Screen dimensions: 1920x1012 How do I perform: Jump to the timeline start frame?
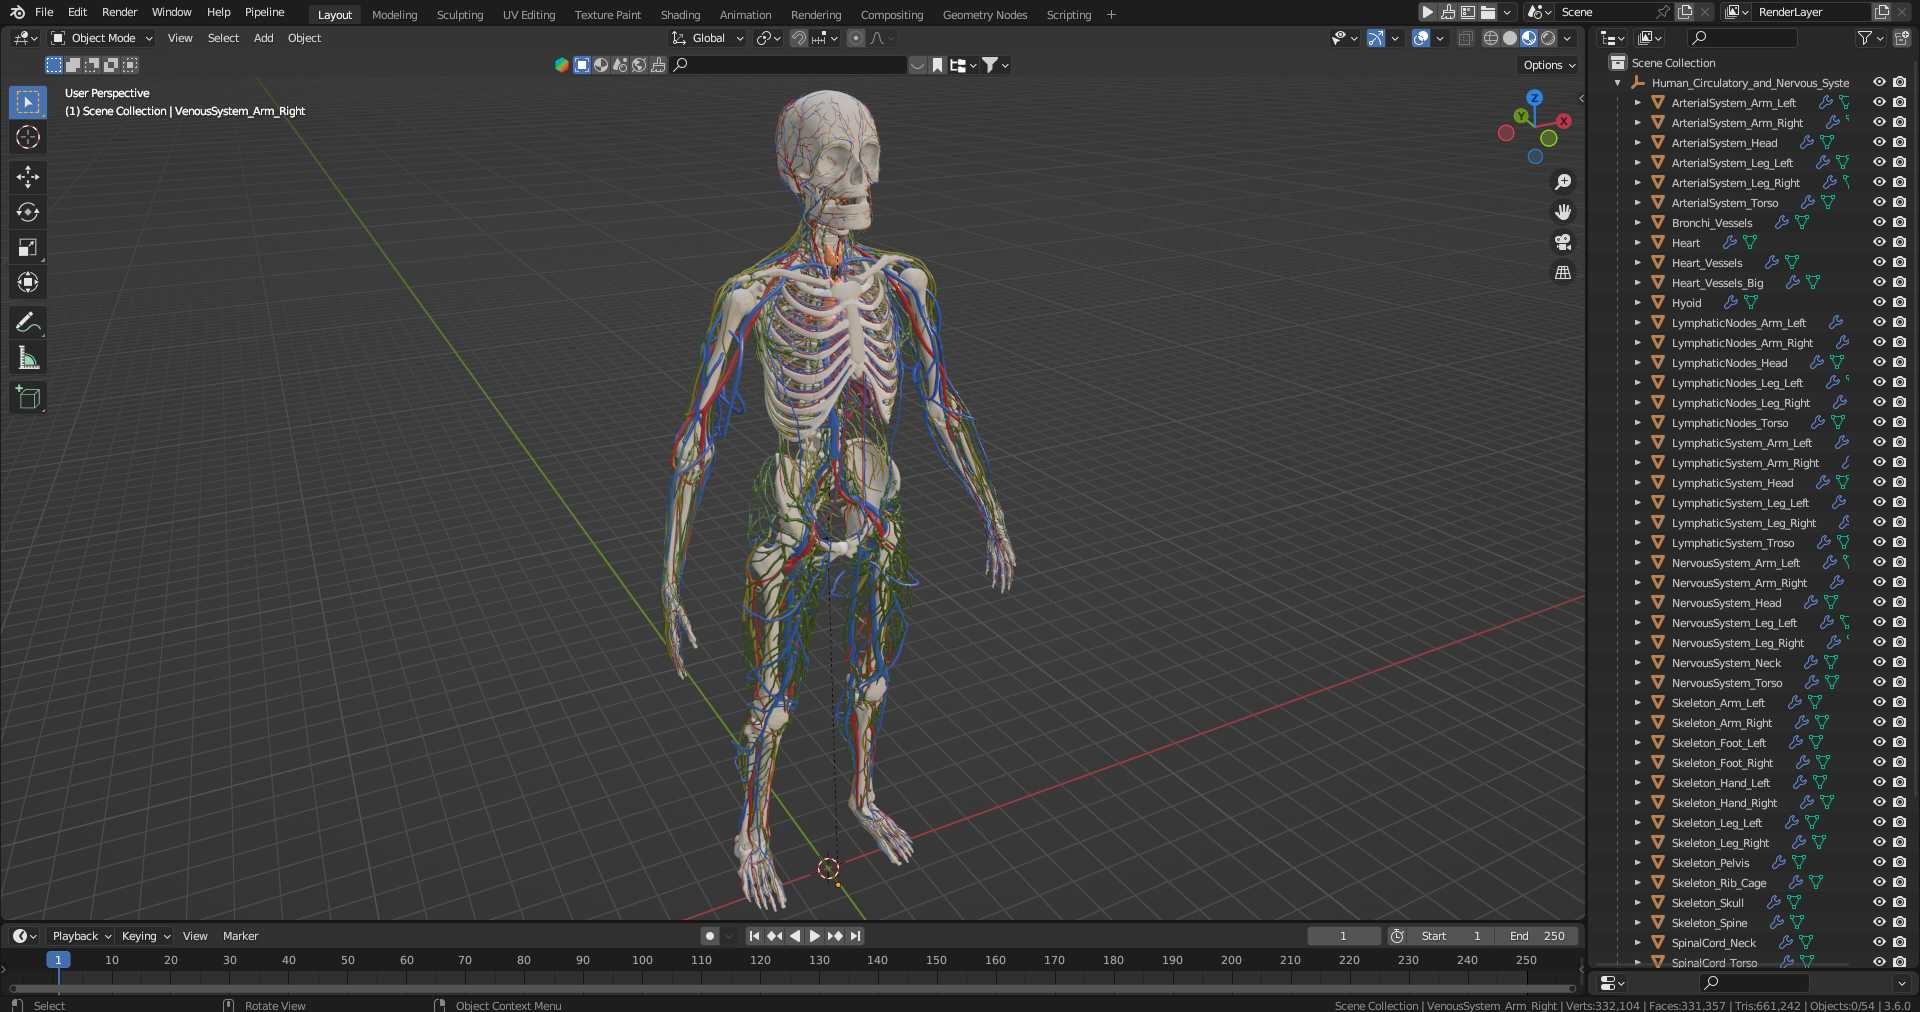754,936
